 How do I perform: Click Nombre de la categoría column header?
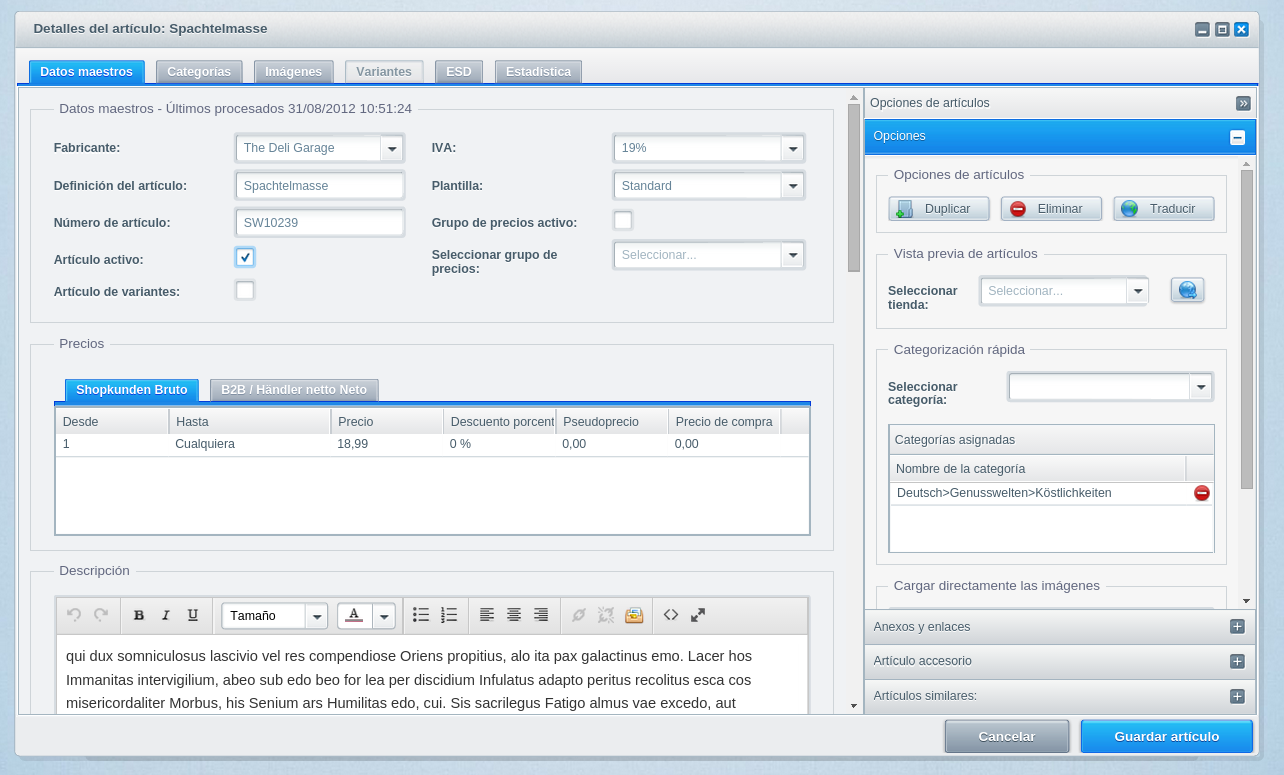pyautogui.click(x=1037, y=469)
